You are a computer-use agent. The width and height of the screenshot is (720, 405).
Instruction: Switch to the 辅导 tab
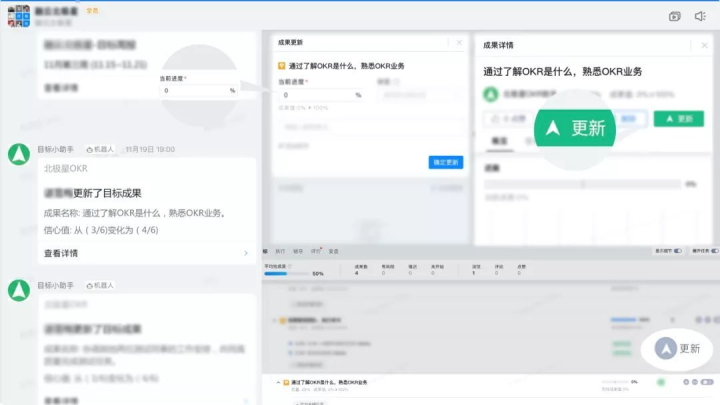298,251
